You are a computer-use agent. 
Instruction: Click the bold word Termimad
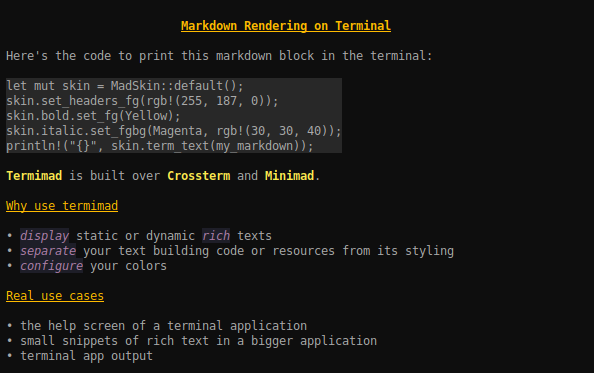pos(34,176)
